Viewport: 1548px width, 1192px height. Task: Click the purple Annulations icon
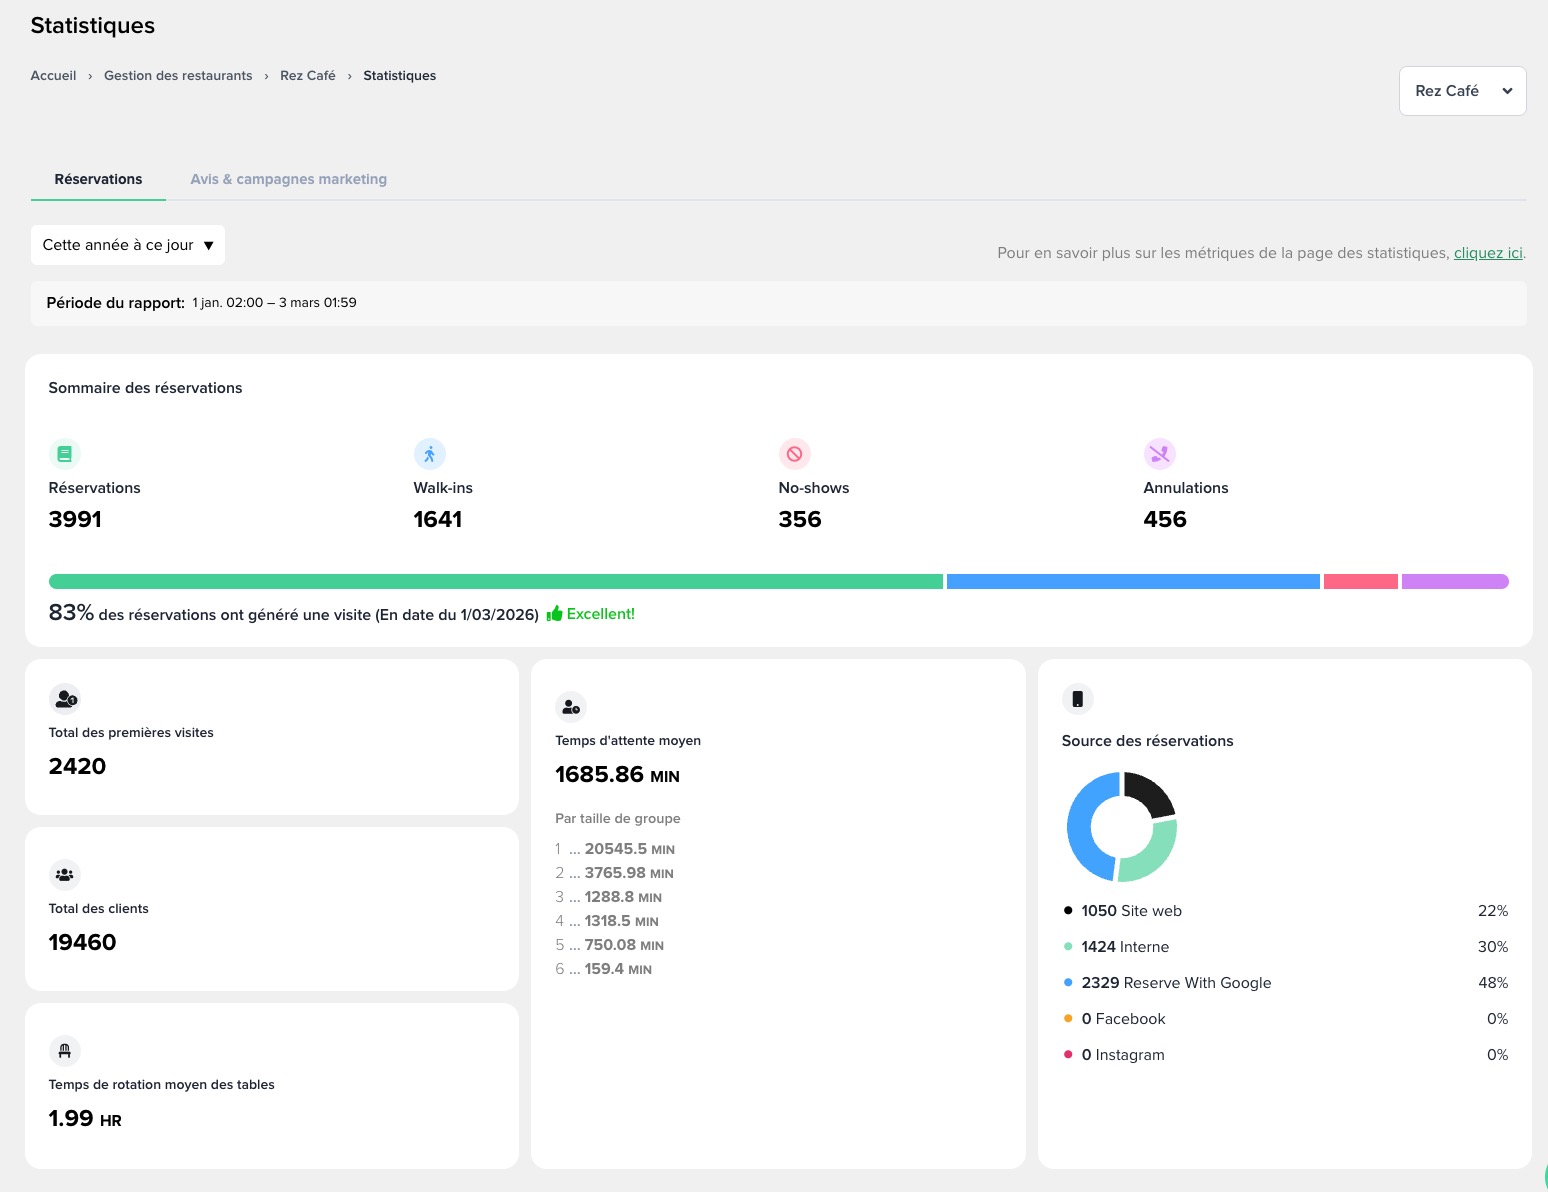point(1159,454)
